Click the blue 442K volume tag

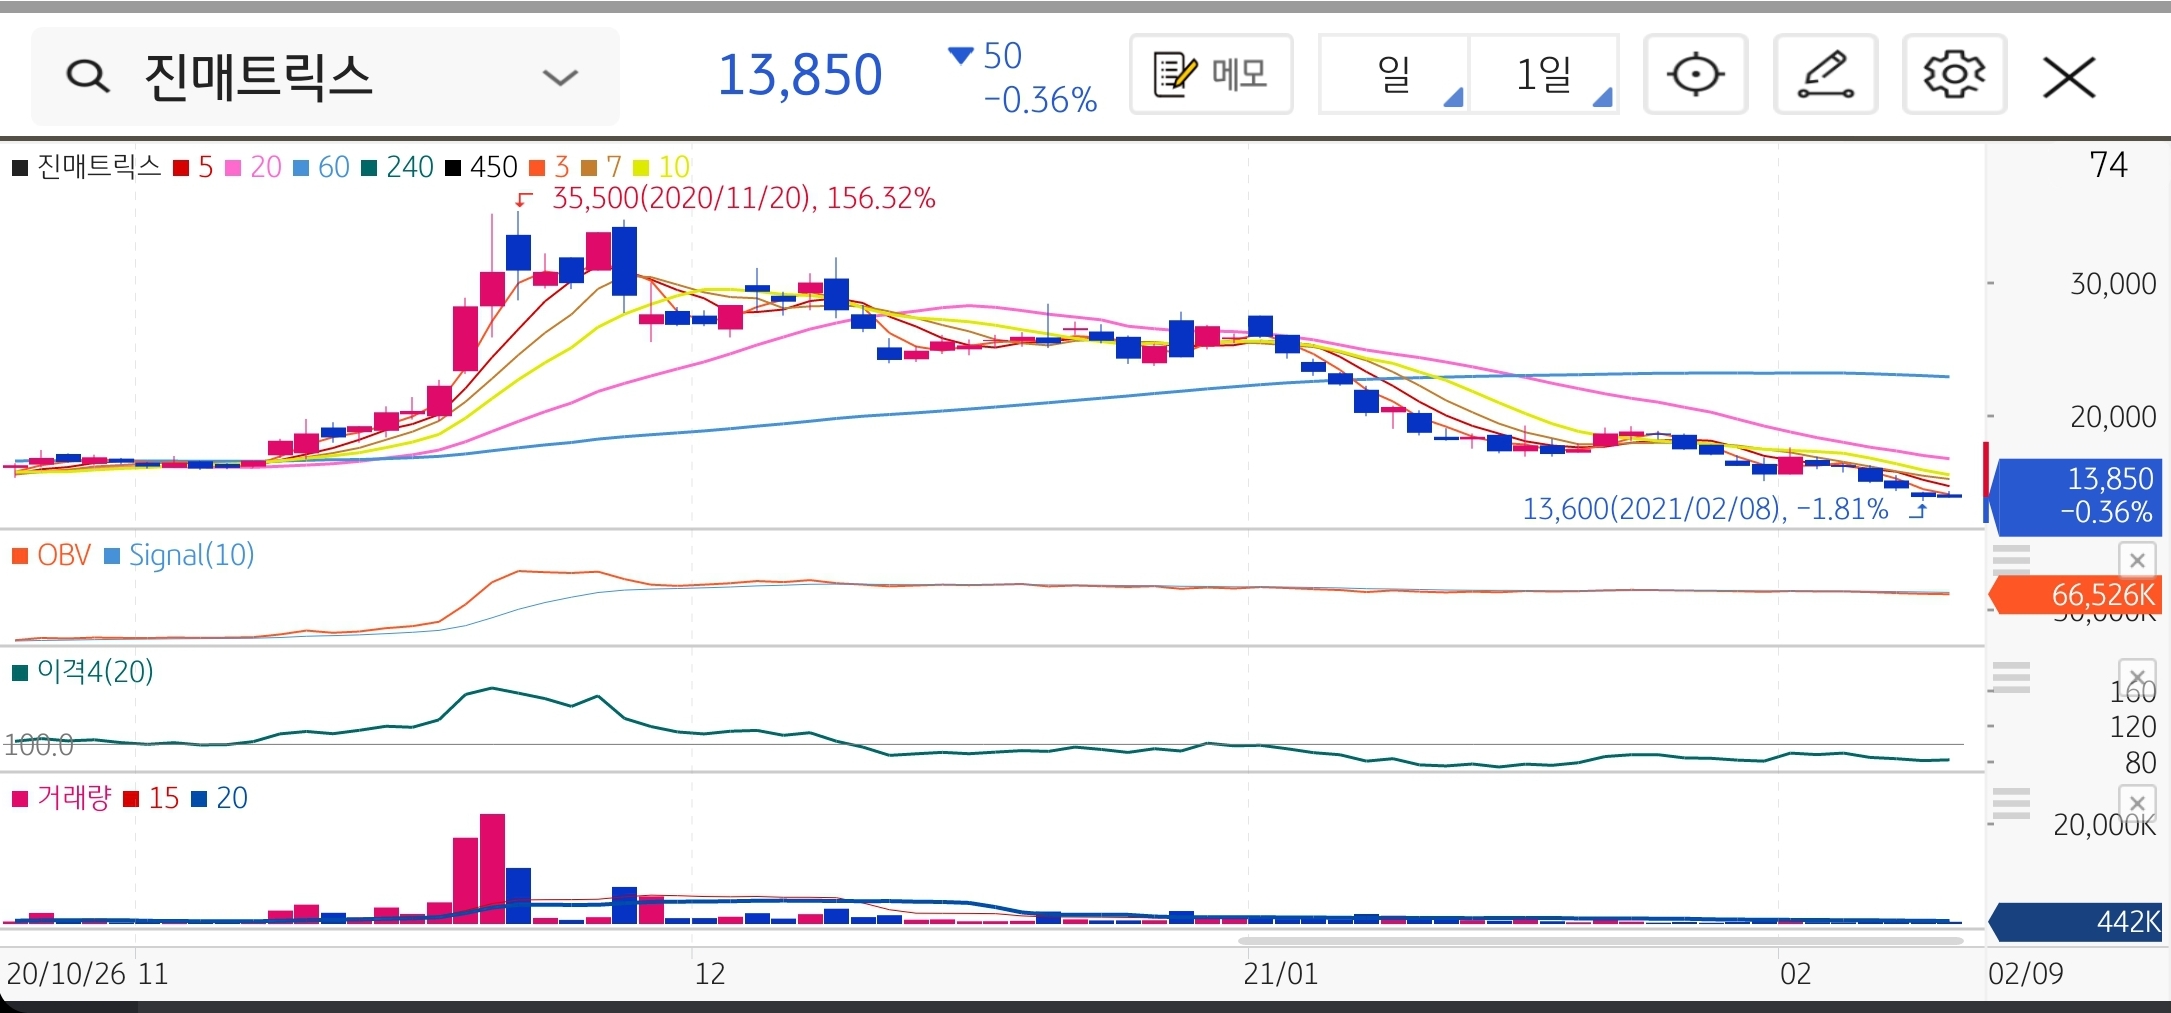point(2075,922)
